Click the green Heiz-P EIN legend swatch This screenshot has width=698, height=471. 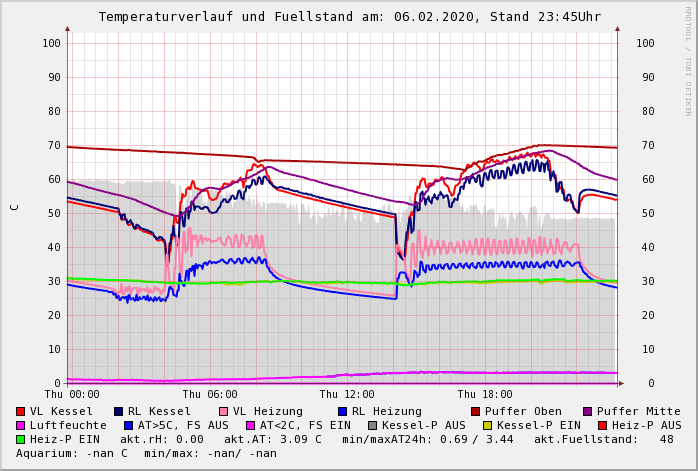21,439
